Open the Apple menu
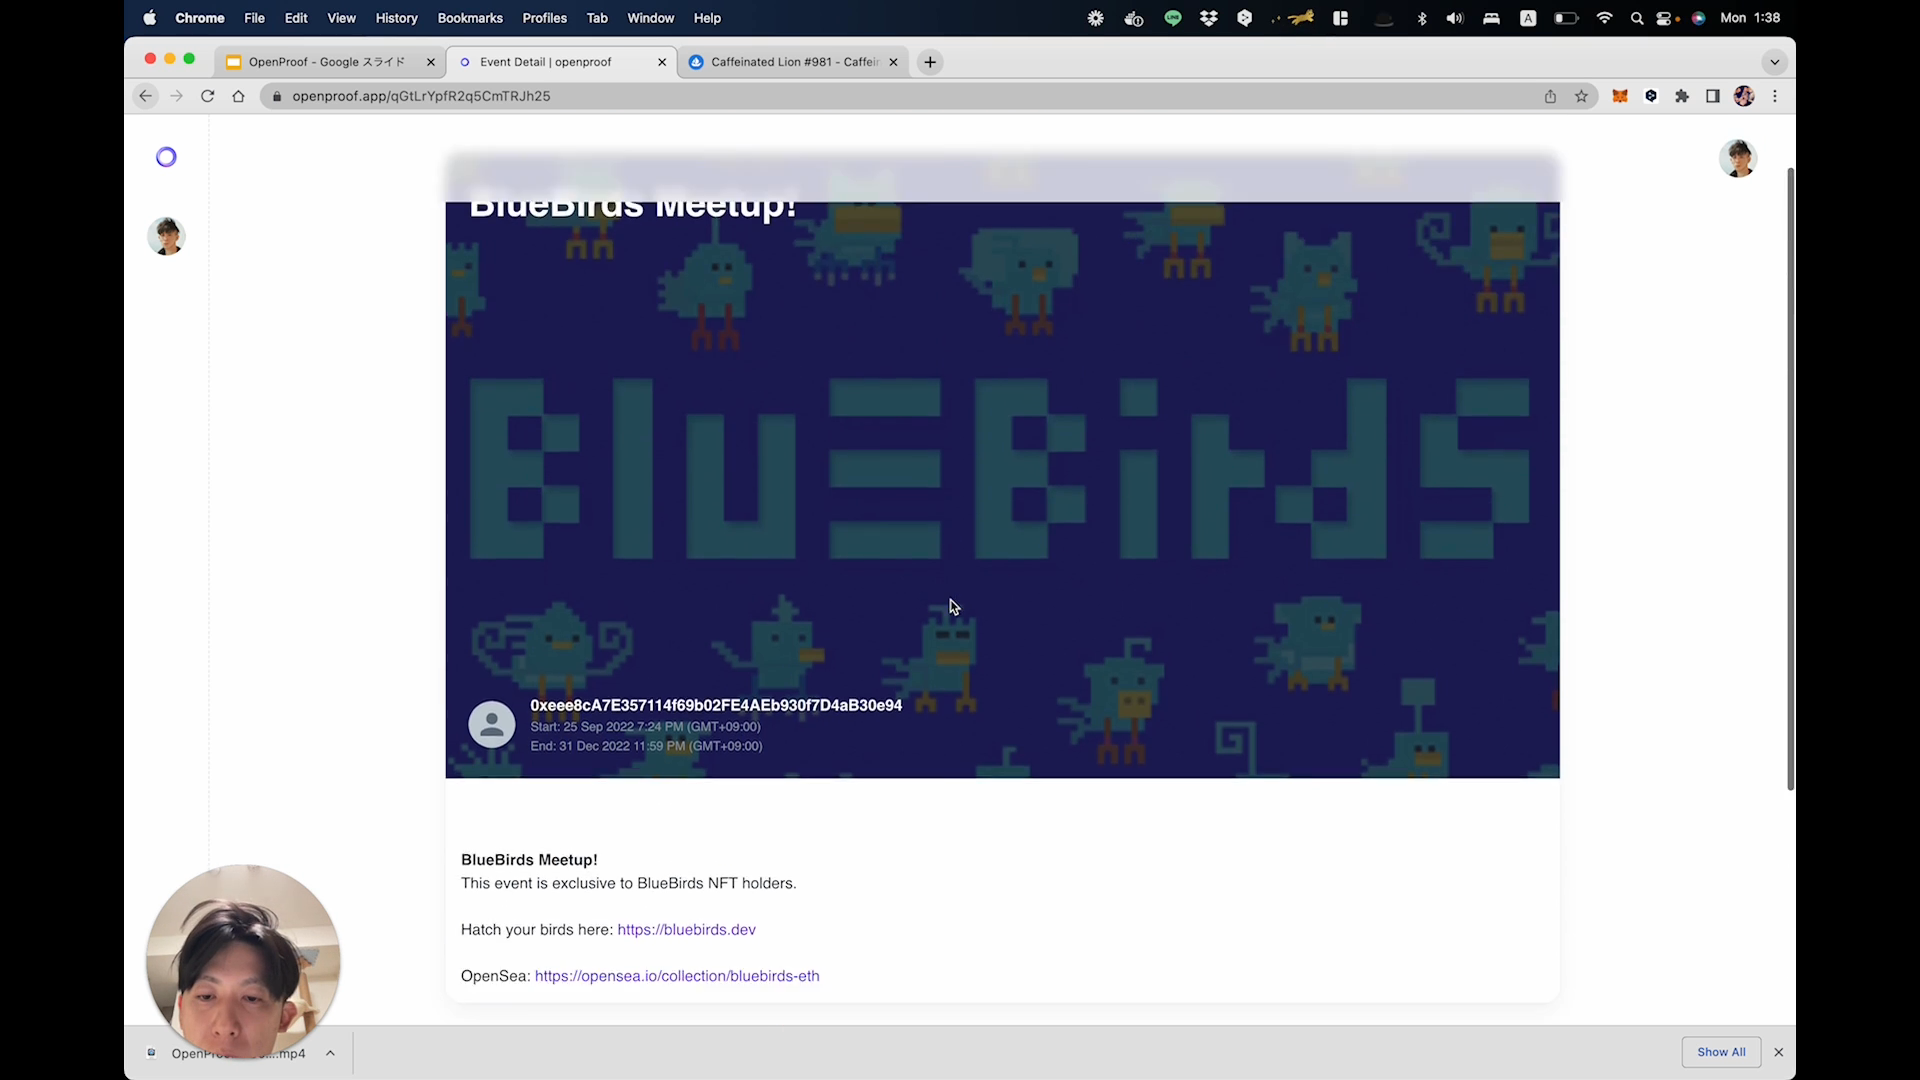 (x=150, y=18)
